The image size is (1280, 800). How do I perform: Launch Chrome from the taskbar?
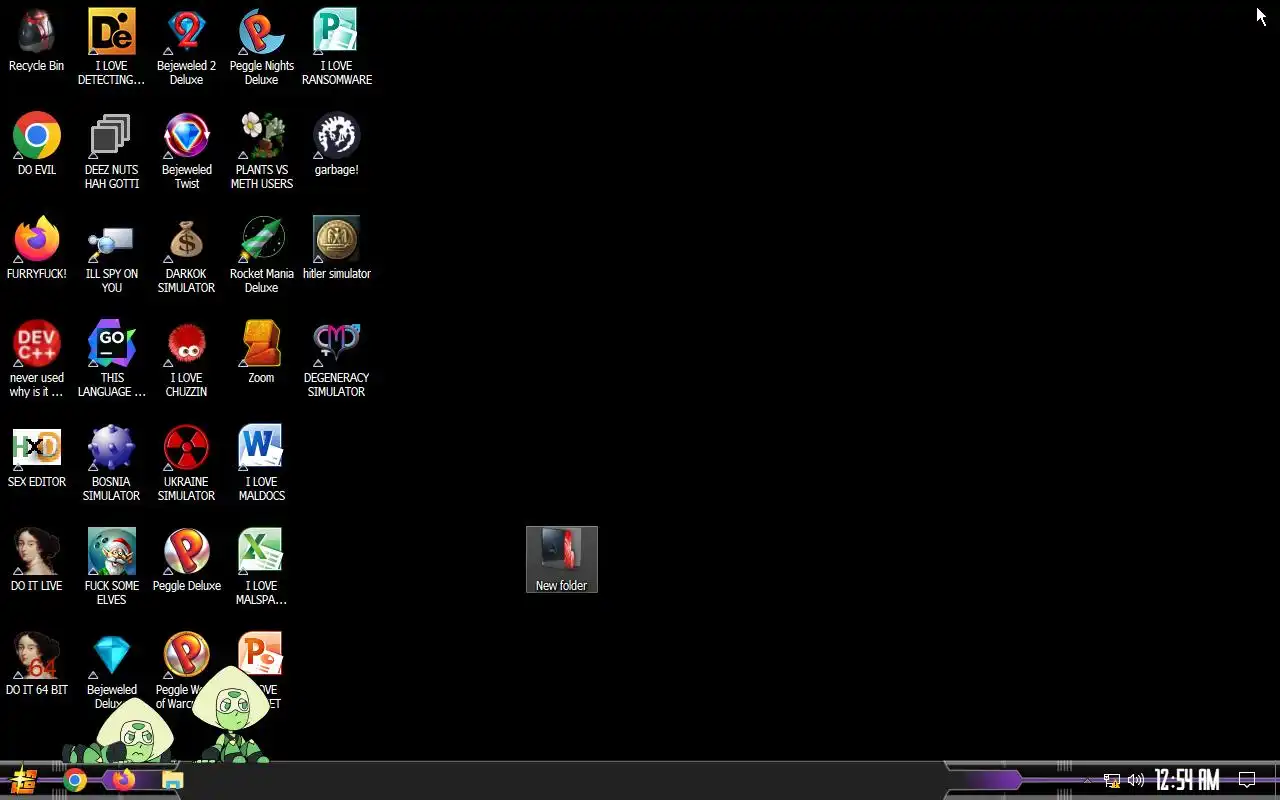tap(75, 781)
